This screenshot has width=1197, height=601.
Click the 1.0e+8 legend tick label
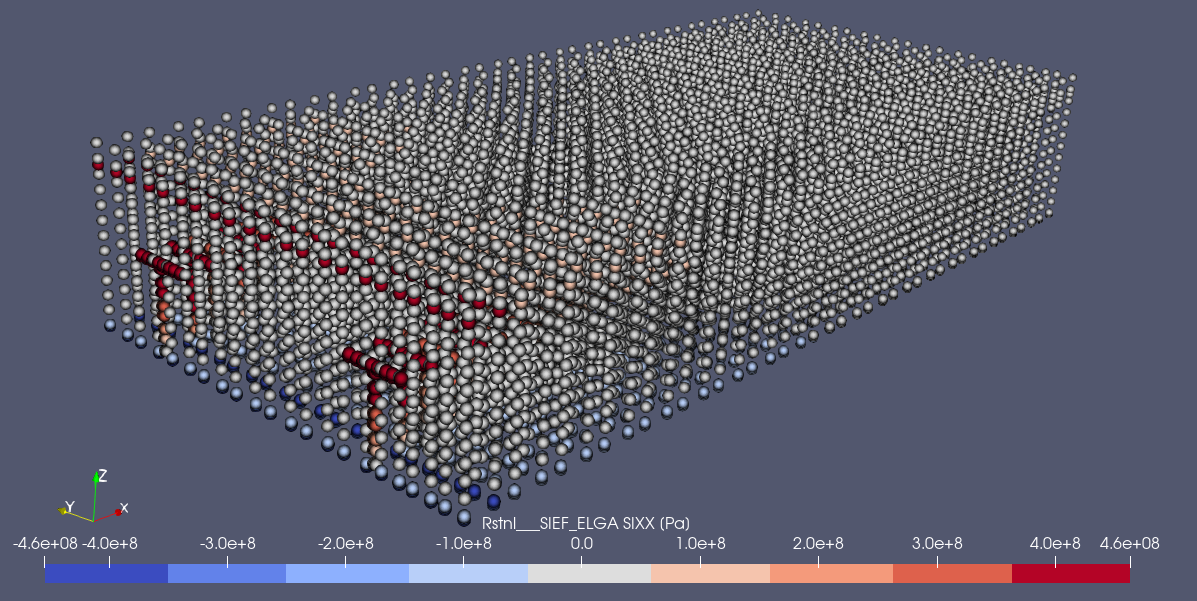pyautogui.click(x=698, y=543)
